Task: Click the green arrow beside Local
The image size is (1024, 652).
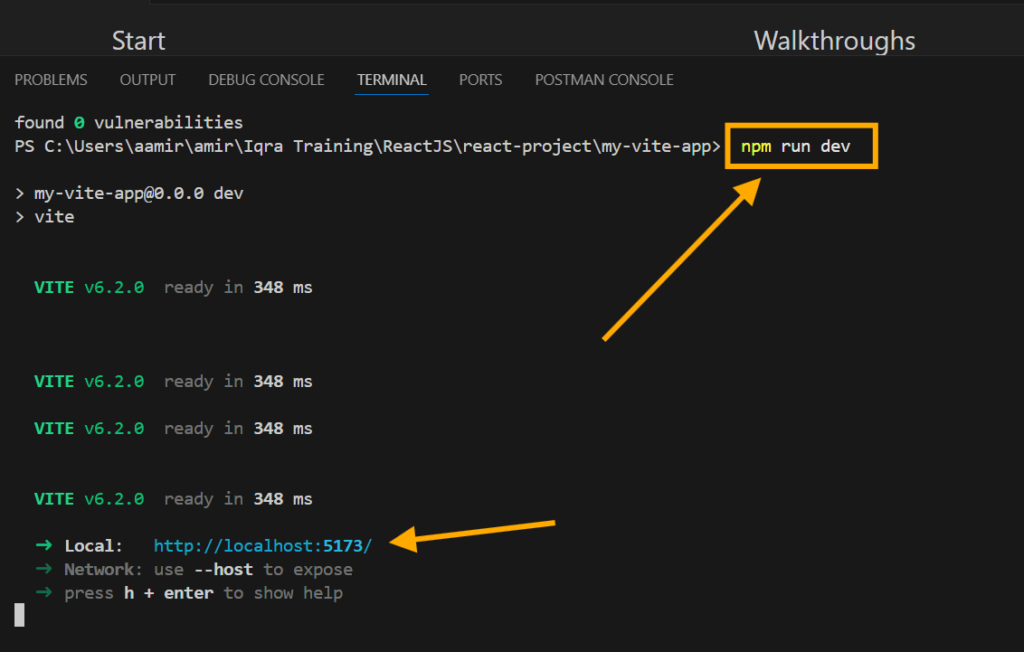Action: [x=43, y=546]
